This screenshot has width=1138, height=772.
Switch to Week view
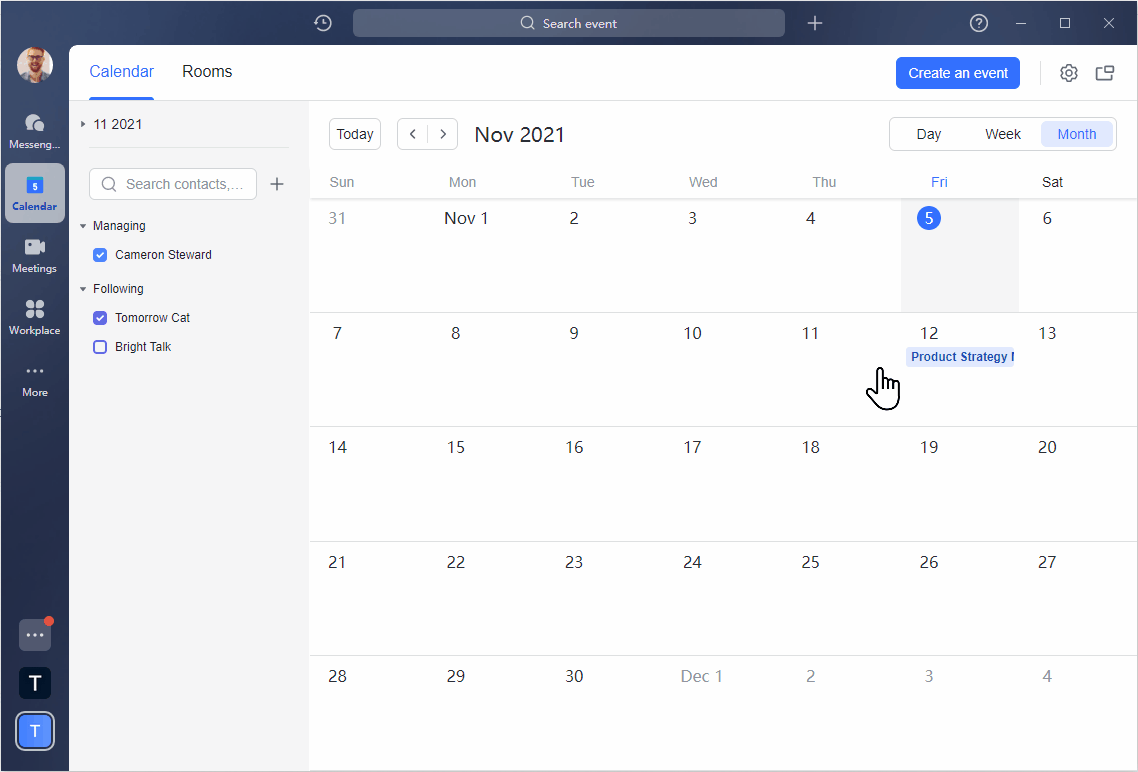(1002, 134)
